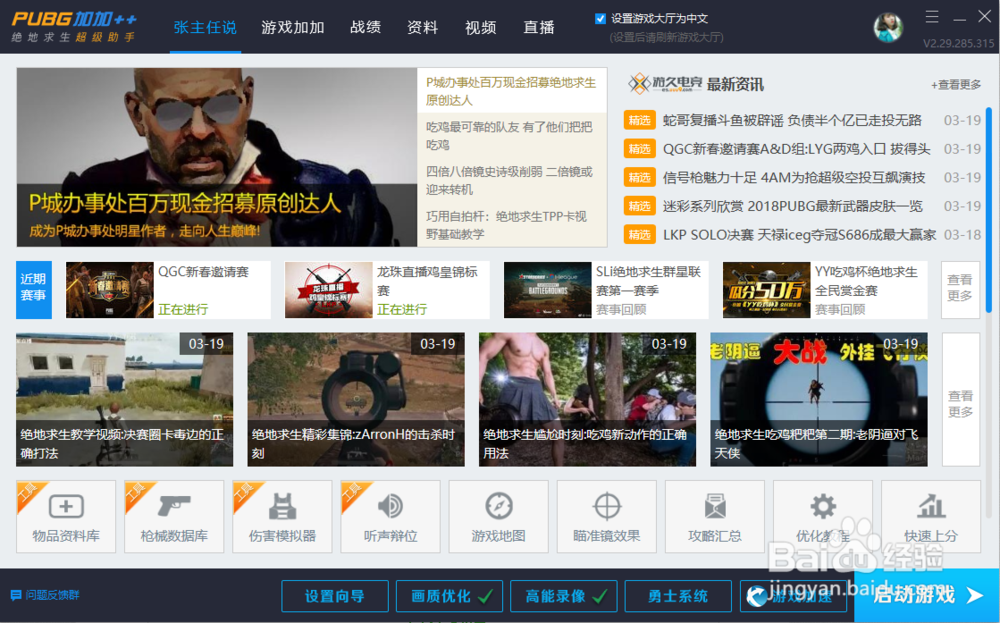Click the 启动游戏 launch button
Screen dimensions: 1000x623
927,596
